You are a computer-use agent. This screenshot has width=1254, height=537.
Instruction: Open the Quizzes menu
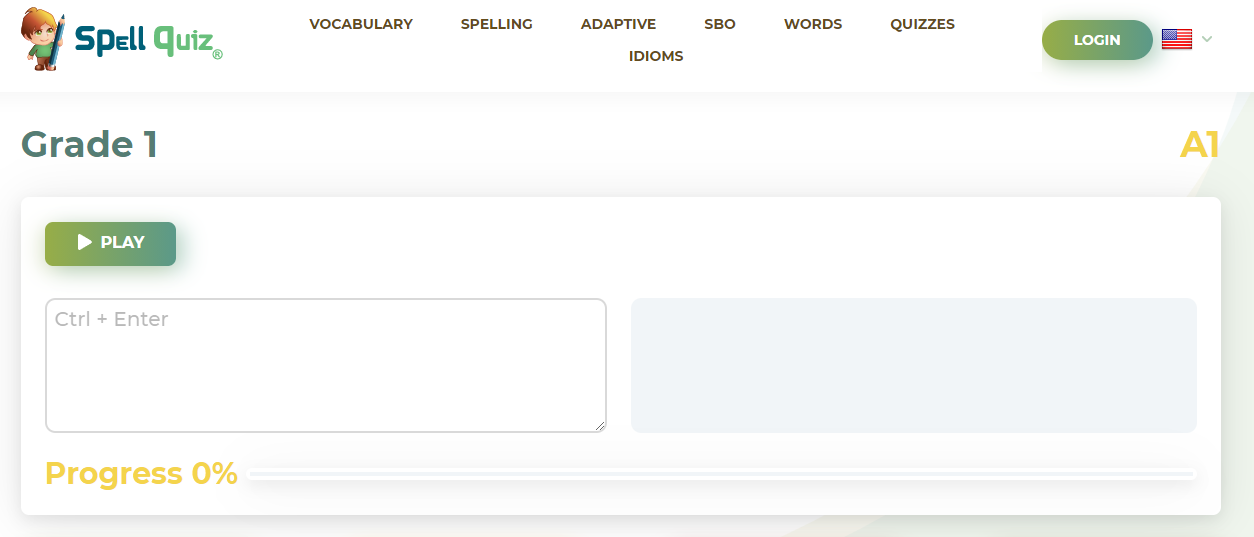[x=922, y=24]
